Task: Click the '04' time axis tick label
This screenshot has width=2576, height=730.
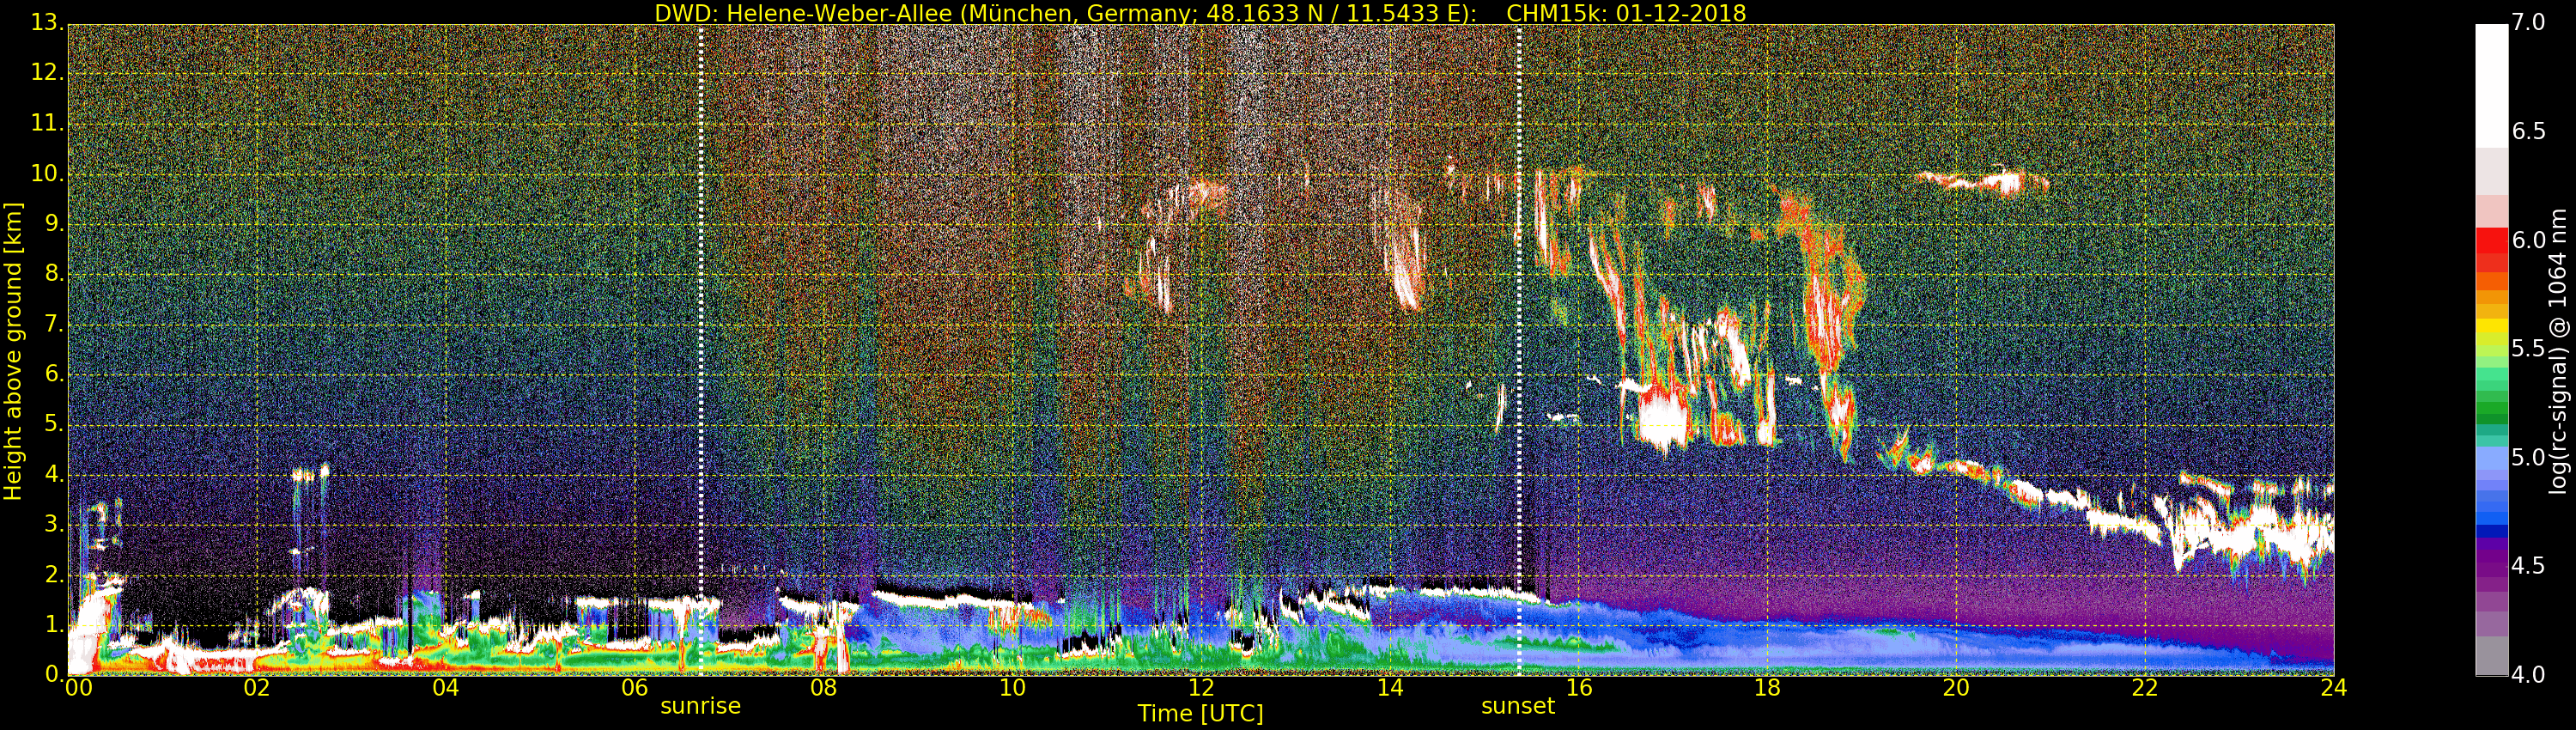Action: click(x=446, y=688)
